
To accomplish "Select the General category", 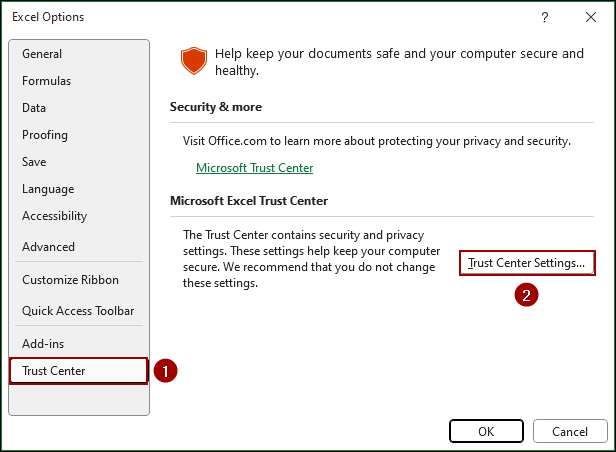I will (42, 54).
